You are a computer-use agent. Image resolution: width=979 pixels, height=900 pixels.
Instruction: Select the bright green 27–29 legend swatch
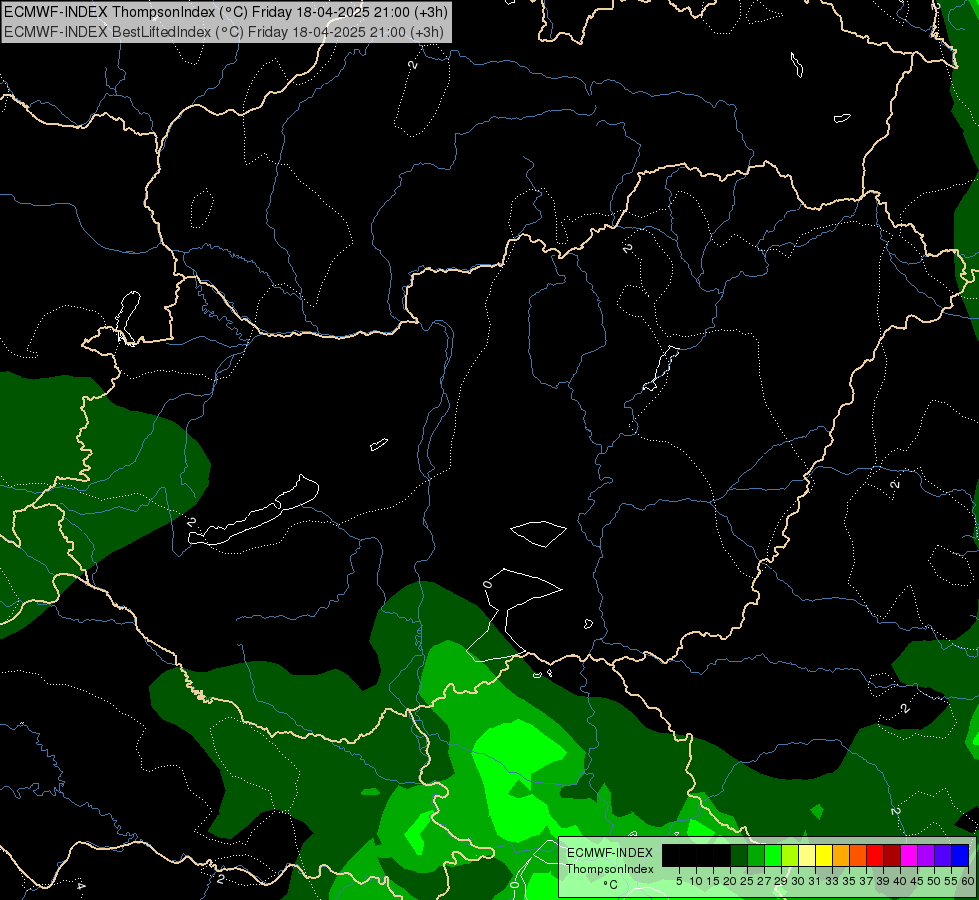coord(773,855)
